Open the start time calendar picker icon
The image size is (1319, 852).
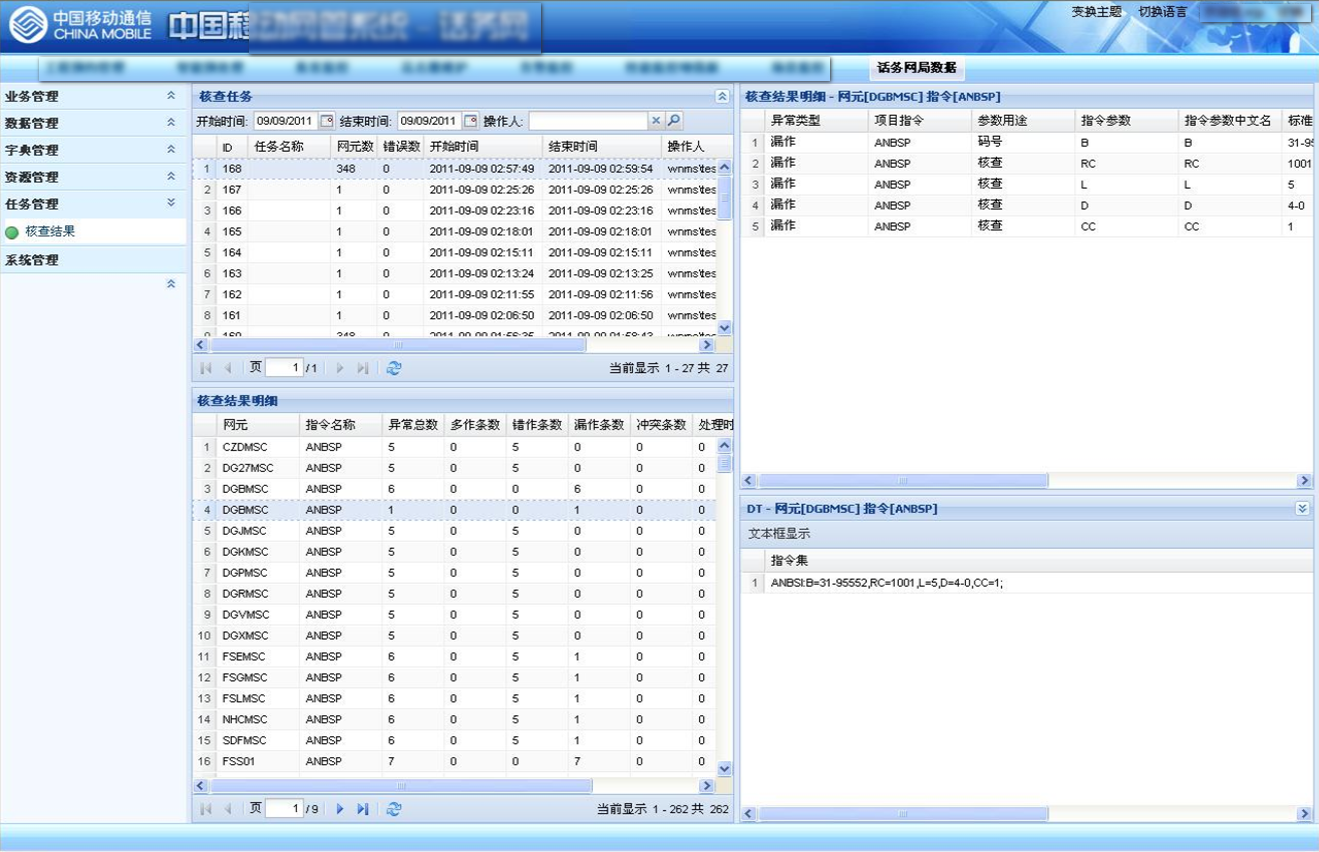(x=326, y=121)
